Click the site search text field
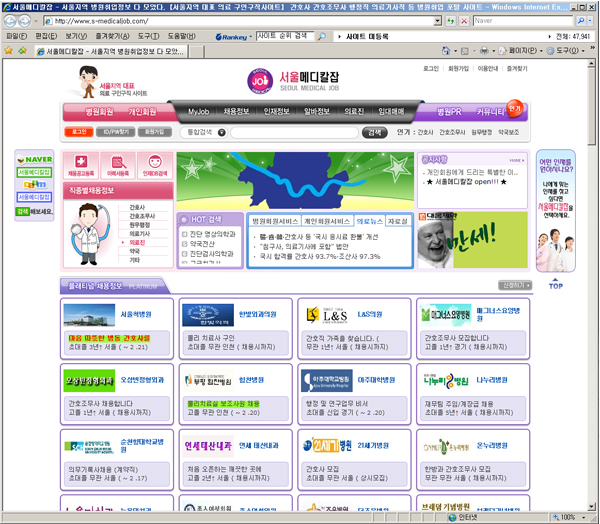600x524 pixels. point(294,132)
